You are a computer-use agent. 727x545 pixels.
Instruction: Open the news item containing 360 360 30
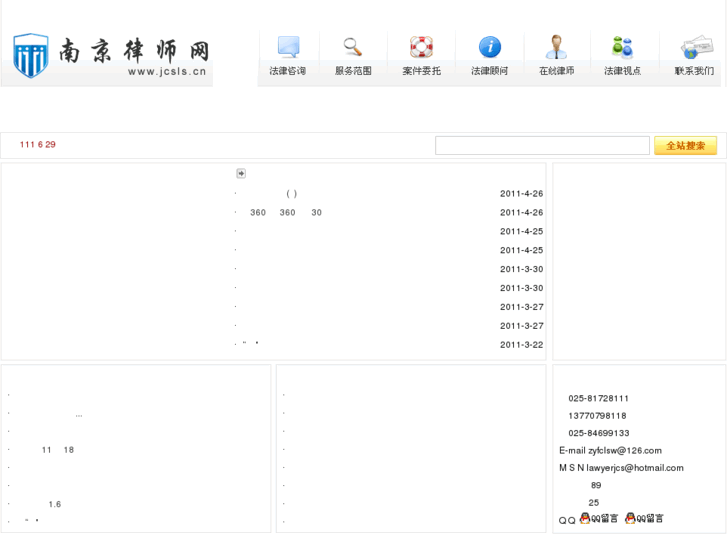coord(286,212)
